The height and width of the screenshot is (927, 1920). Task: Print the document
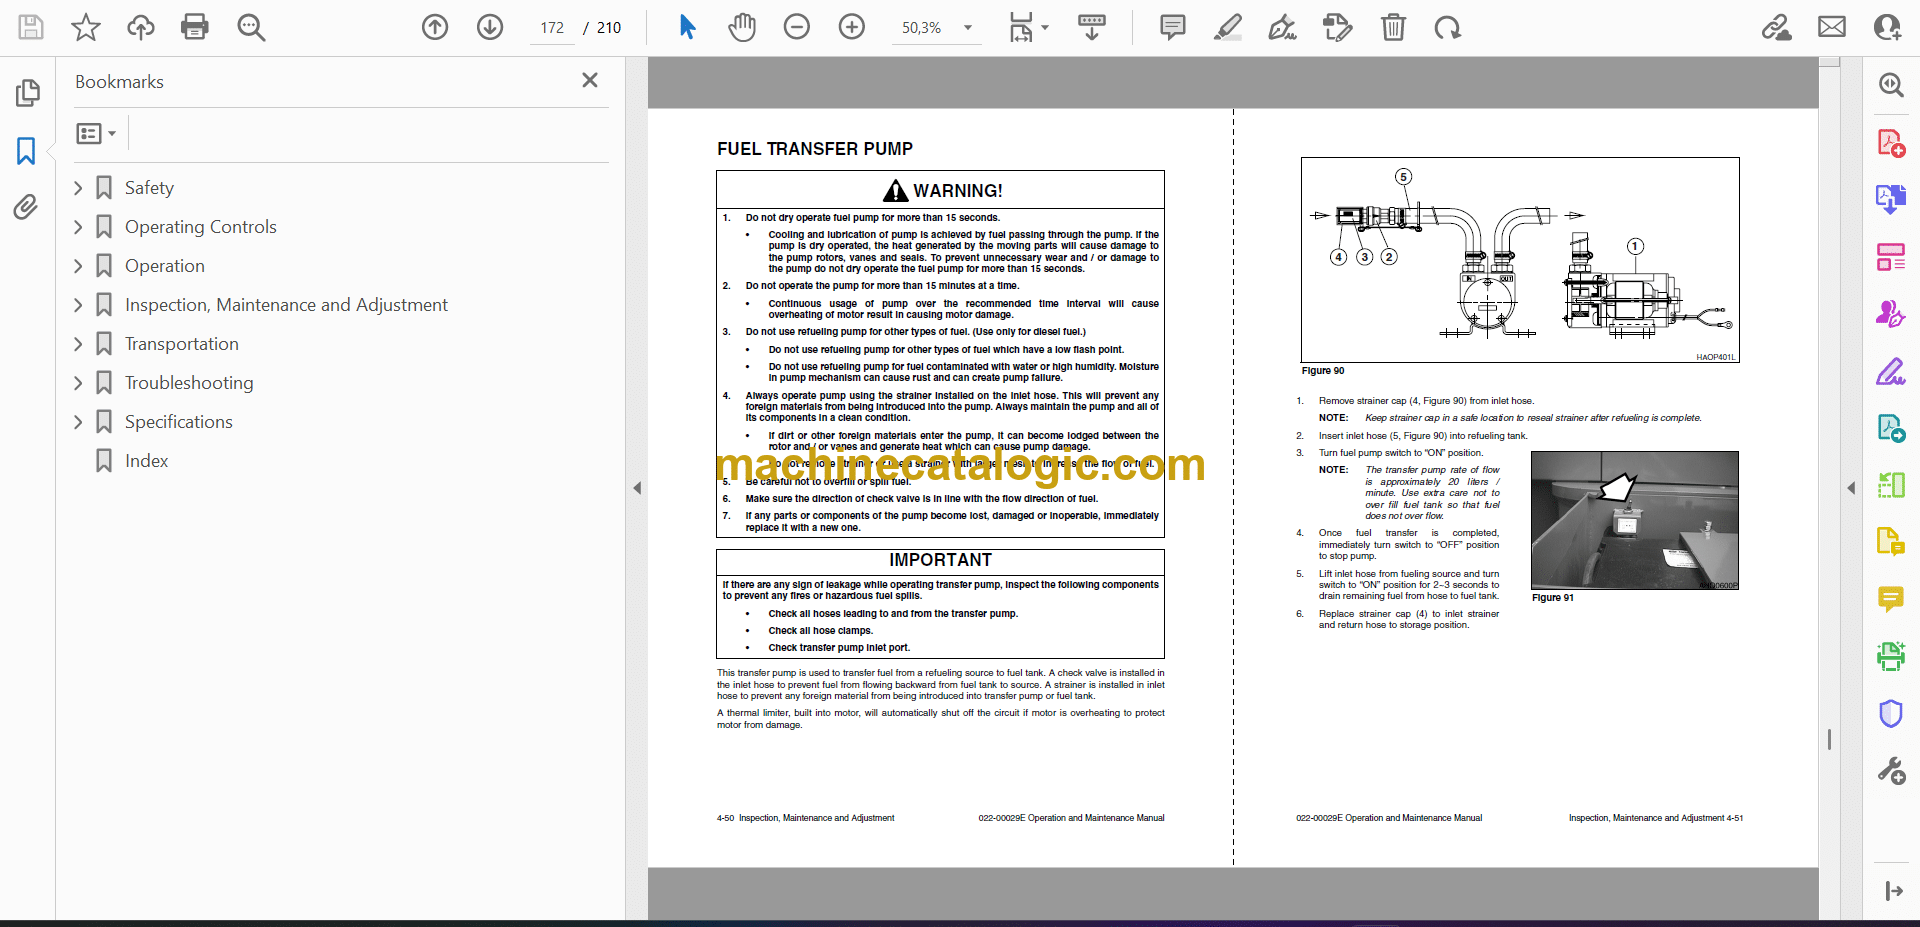195,27
